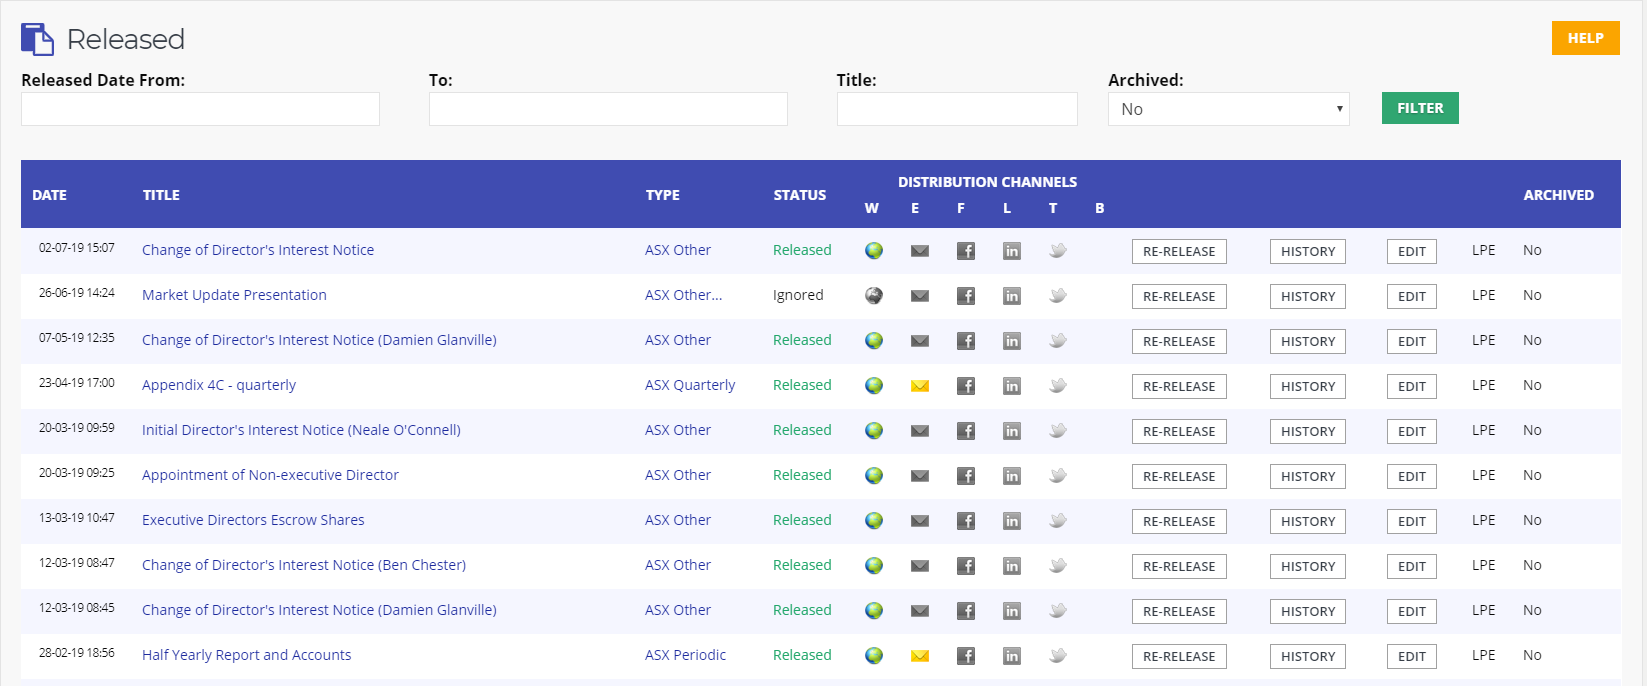Click the Facebook icon in the Change of Director's Interest Notice (Ben Chester) row
This screenshot has height=686, width=1647.
(x=966, y=566)
